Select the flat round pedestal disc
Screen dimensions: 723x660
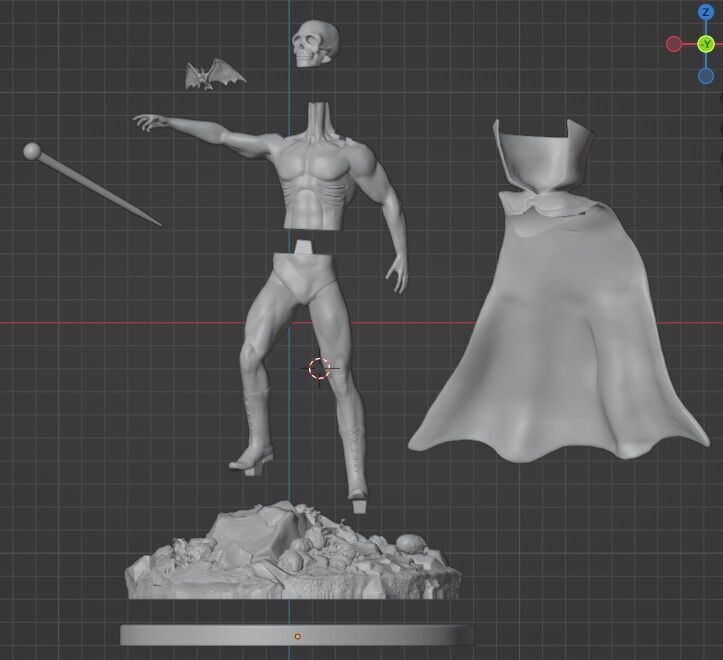pos(297,636)
